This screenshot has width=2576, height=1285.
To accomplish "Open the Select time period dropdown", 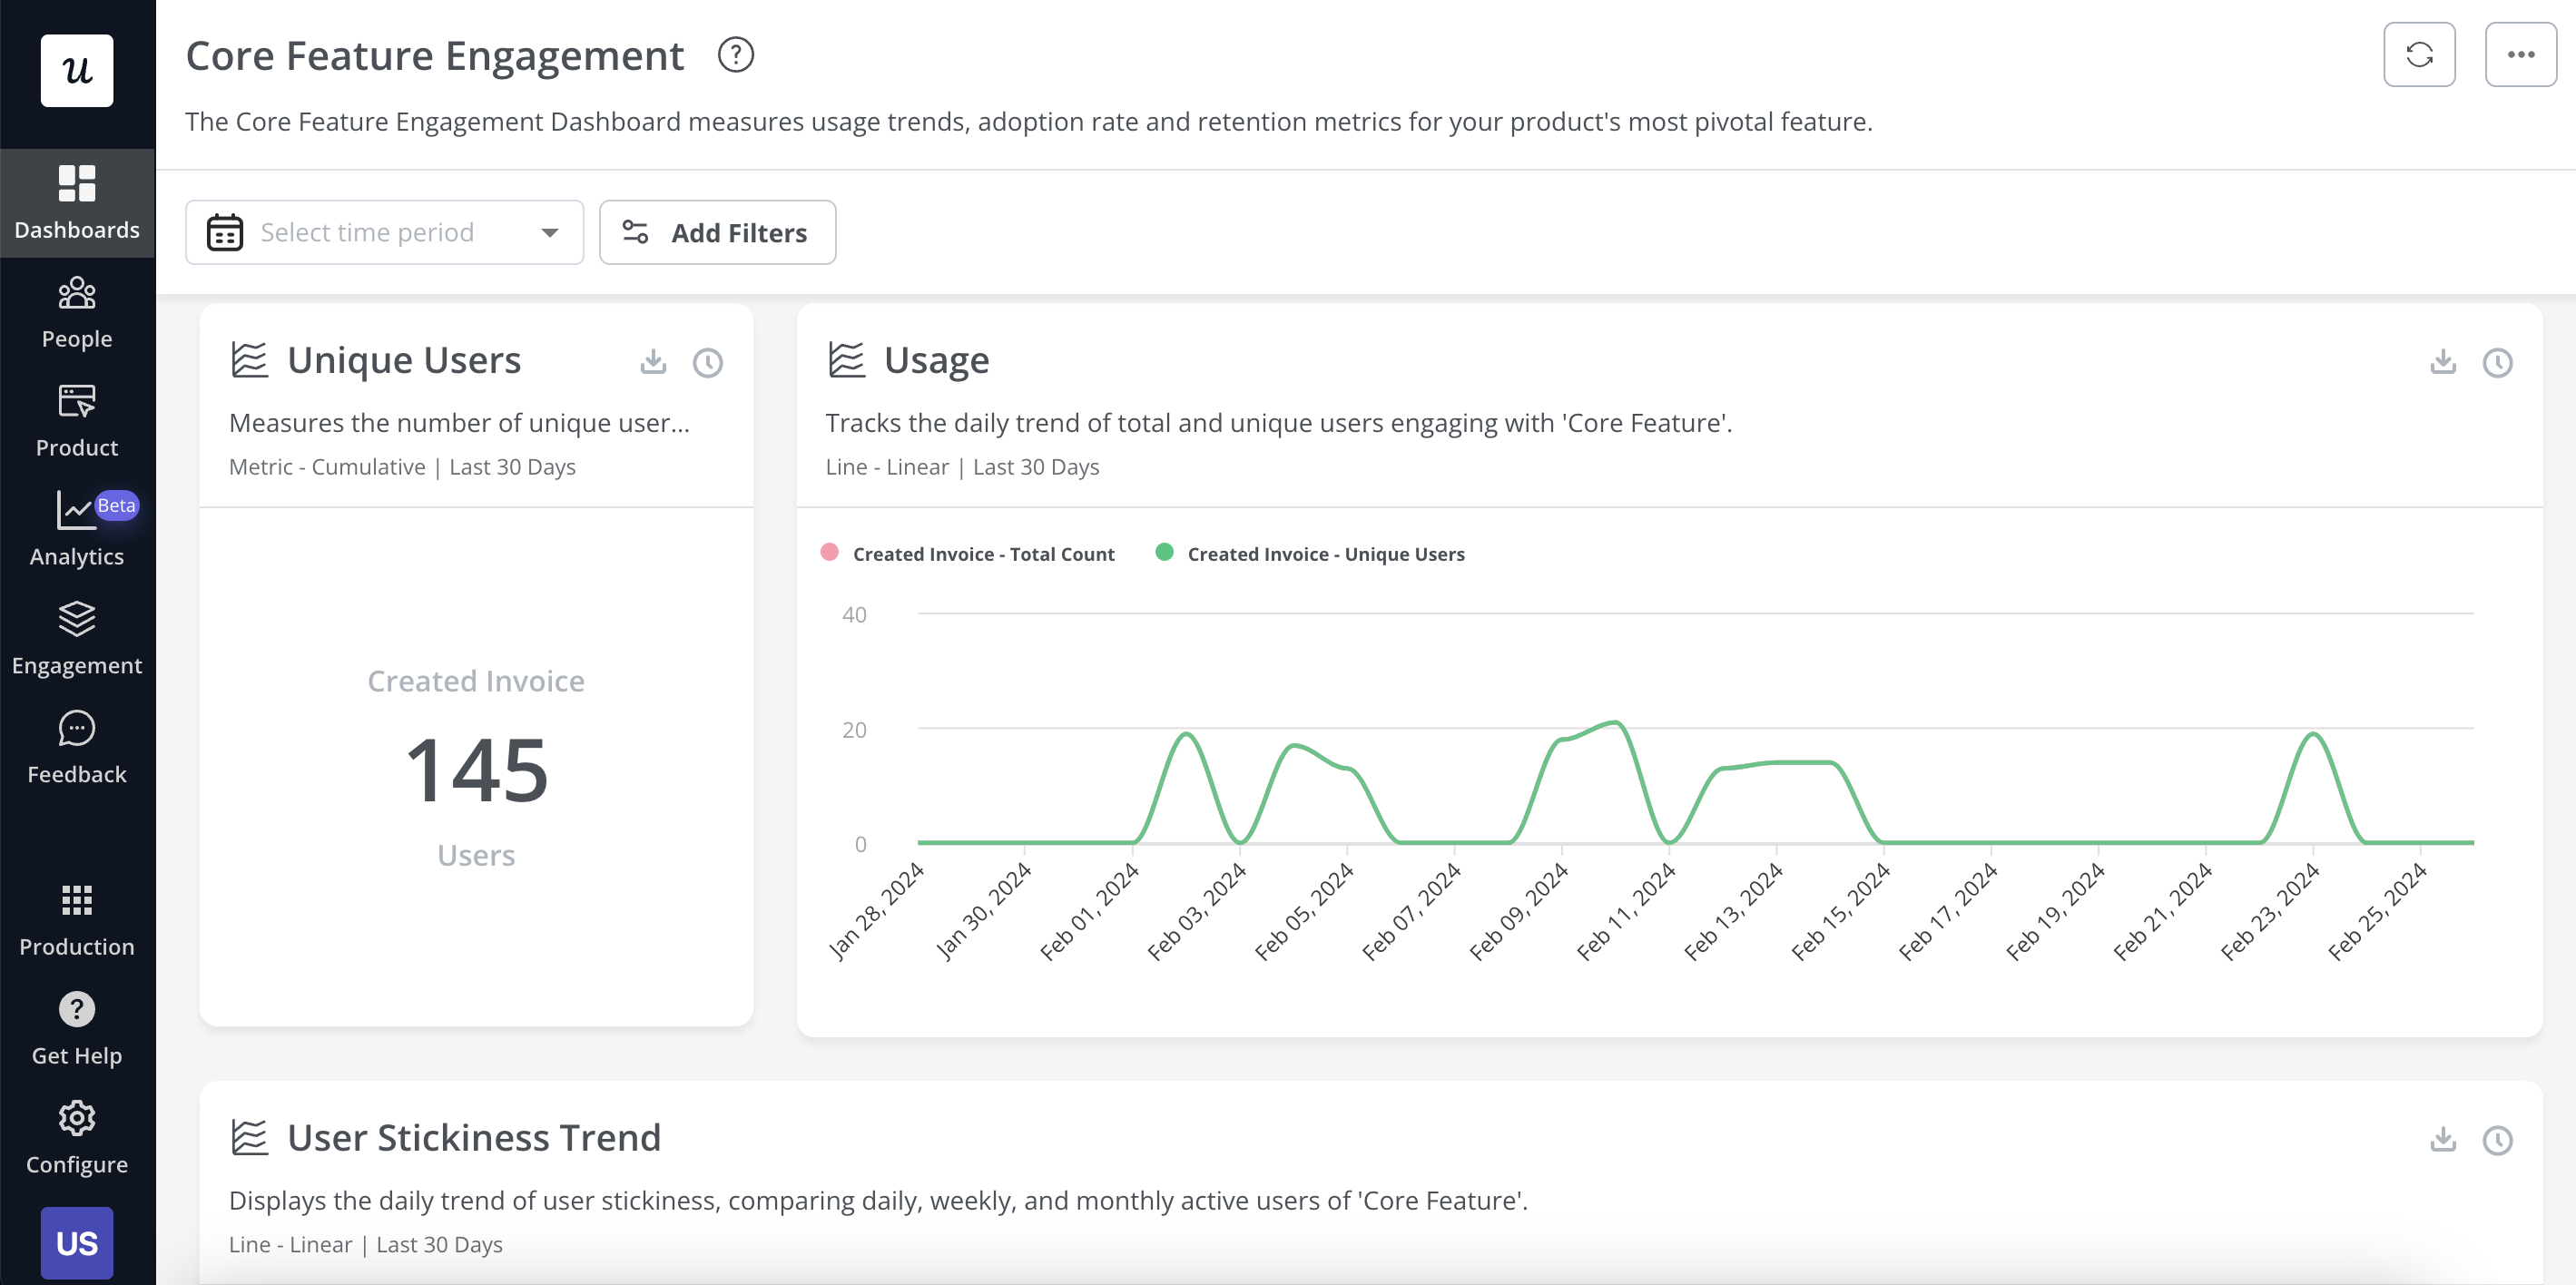I will point(384,232).
